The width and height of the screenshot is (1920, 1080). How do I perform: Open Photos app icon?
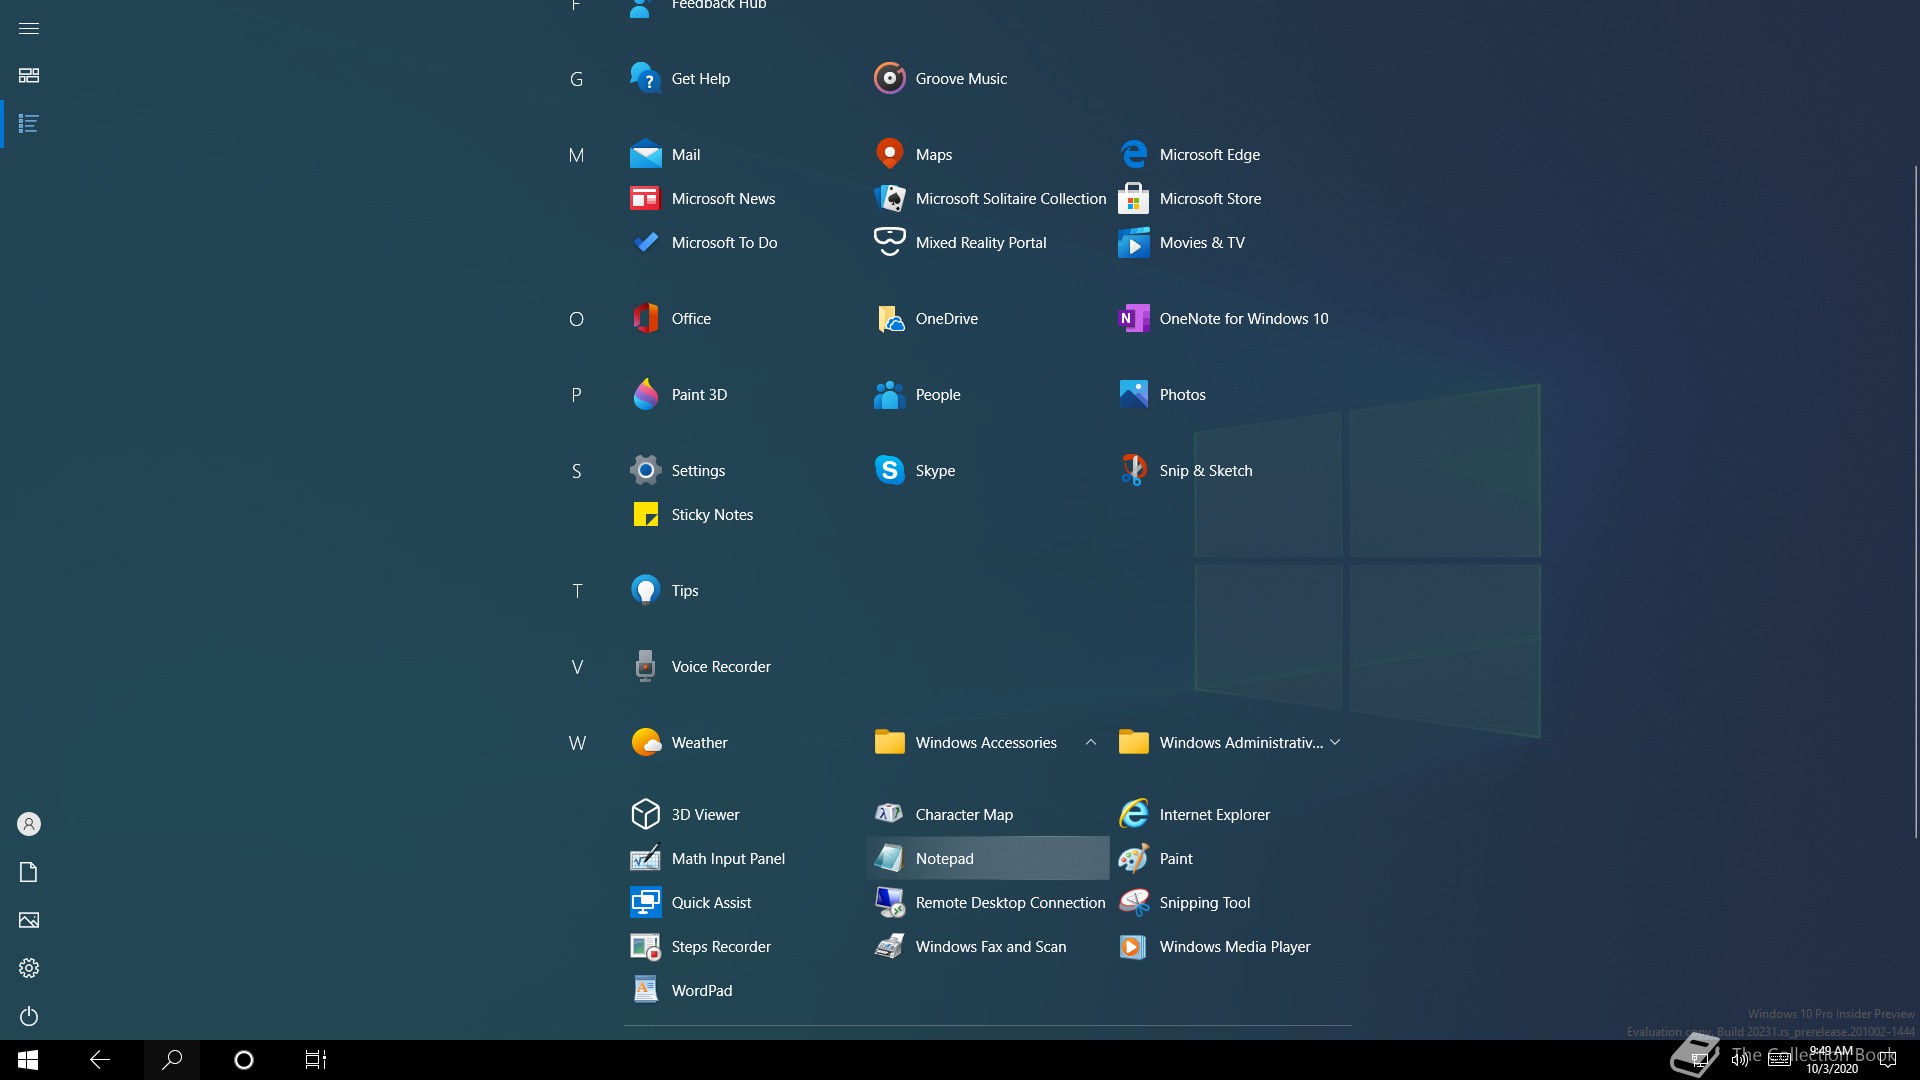point(1133,394)
